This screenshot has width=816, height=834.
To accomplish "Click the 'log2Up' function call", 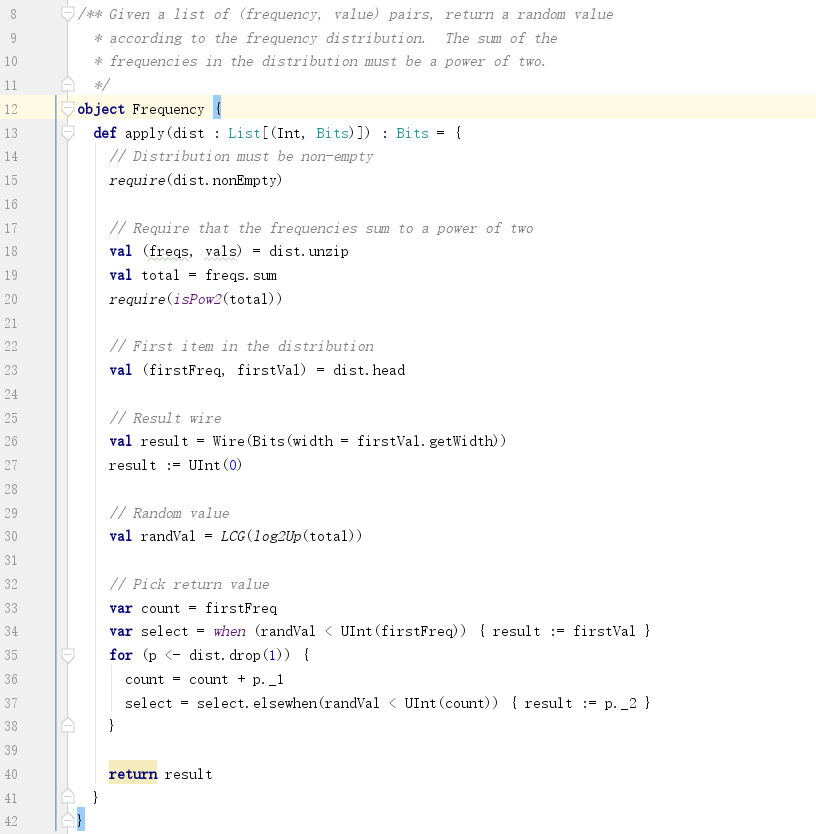I will [x=277, y=537].
